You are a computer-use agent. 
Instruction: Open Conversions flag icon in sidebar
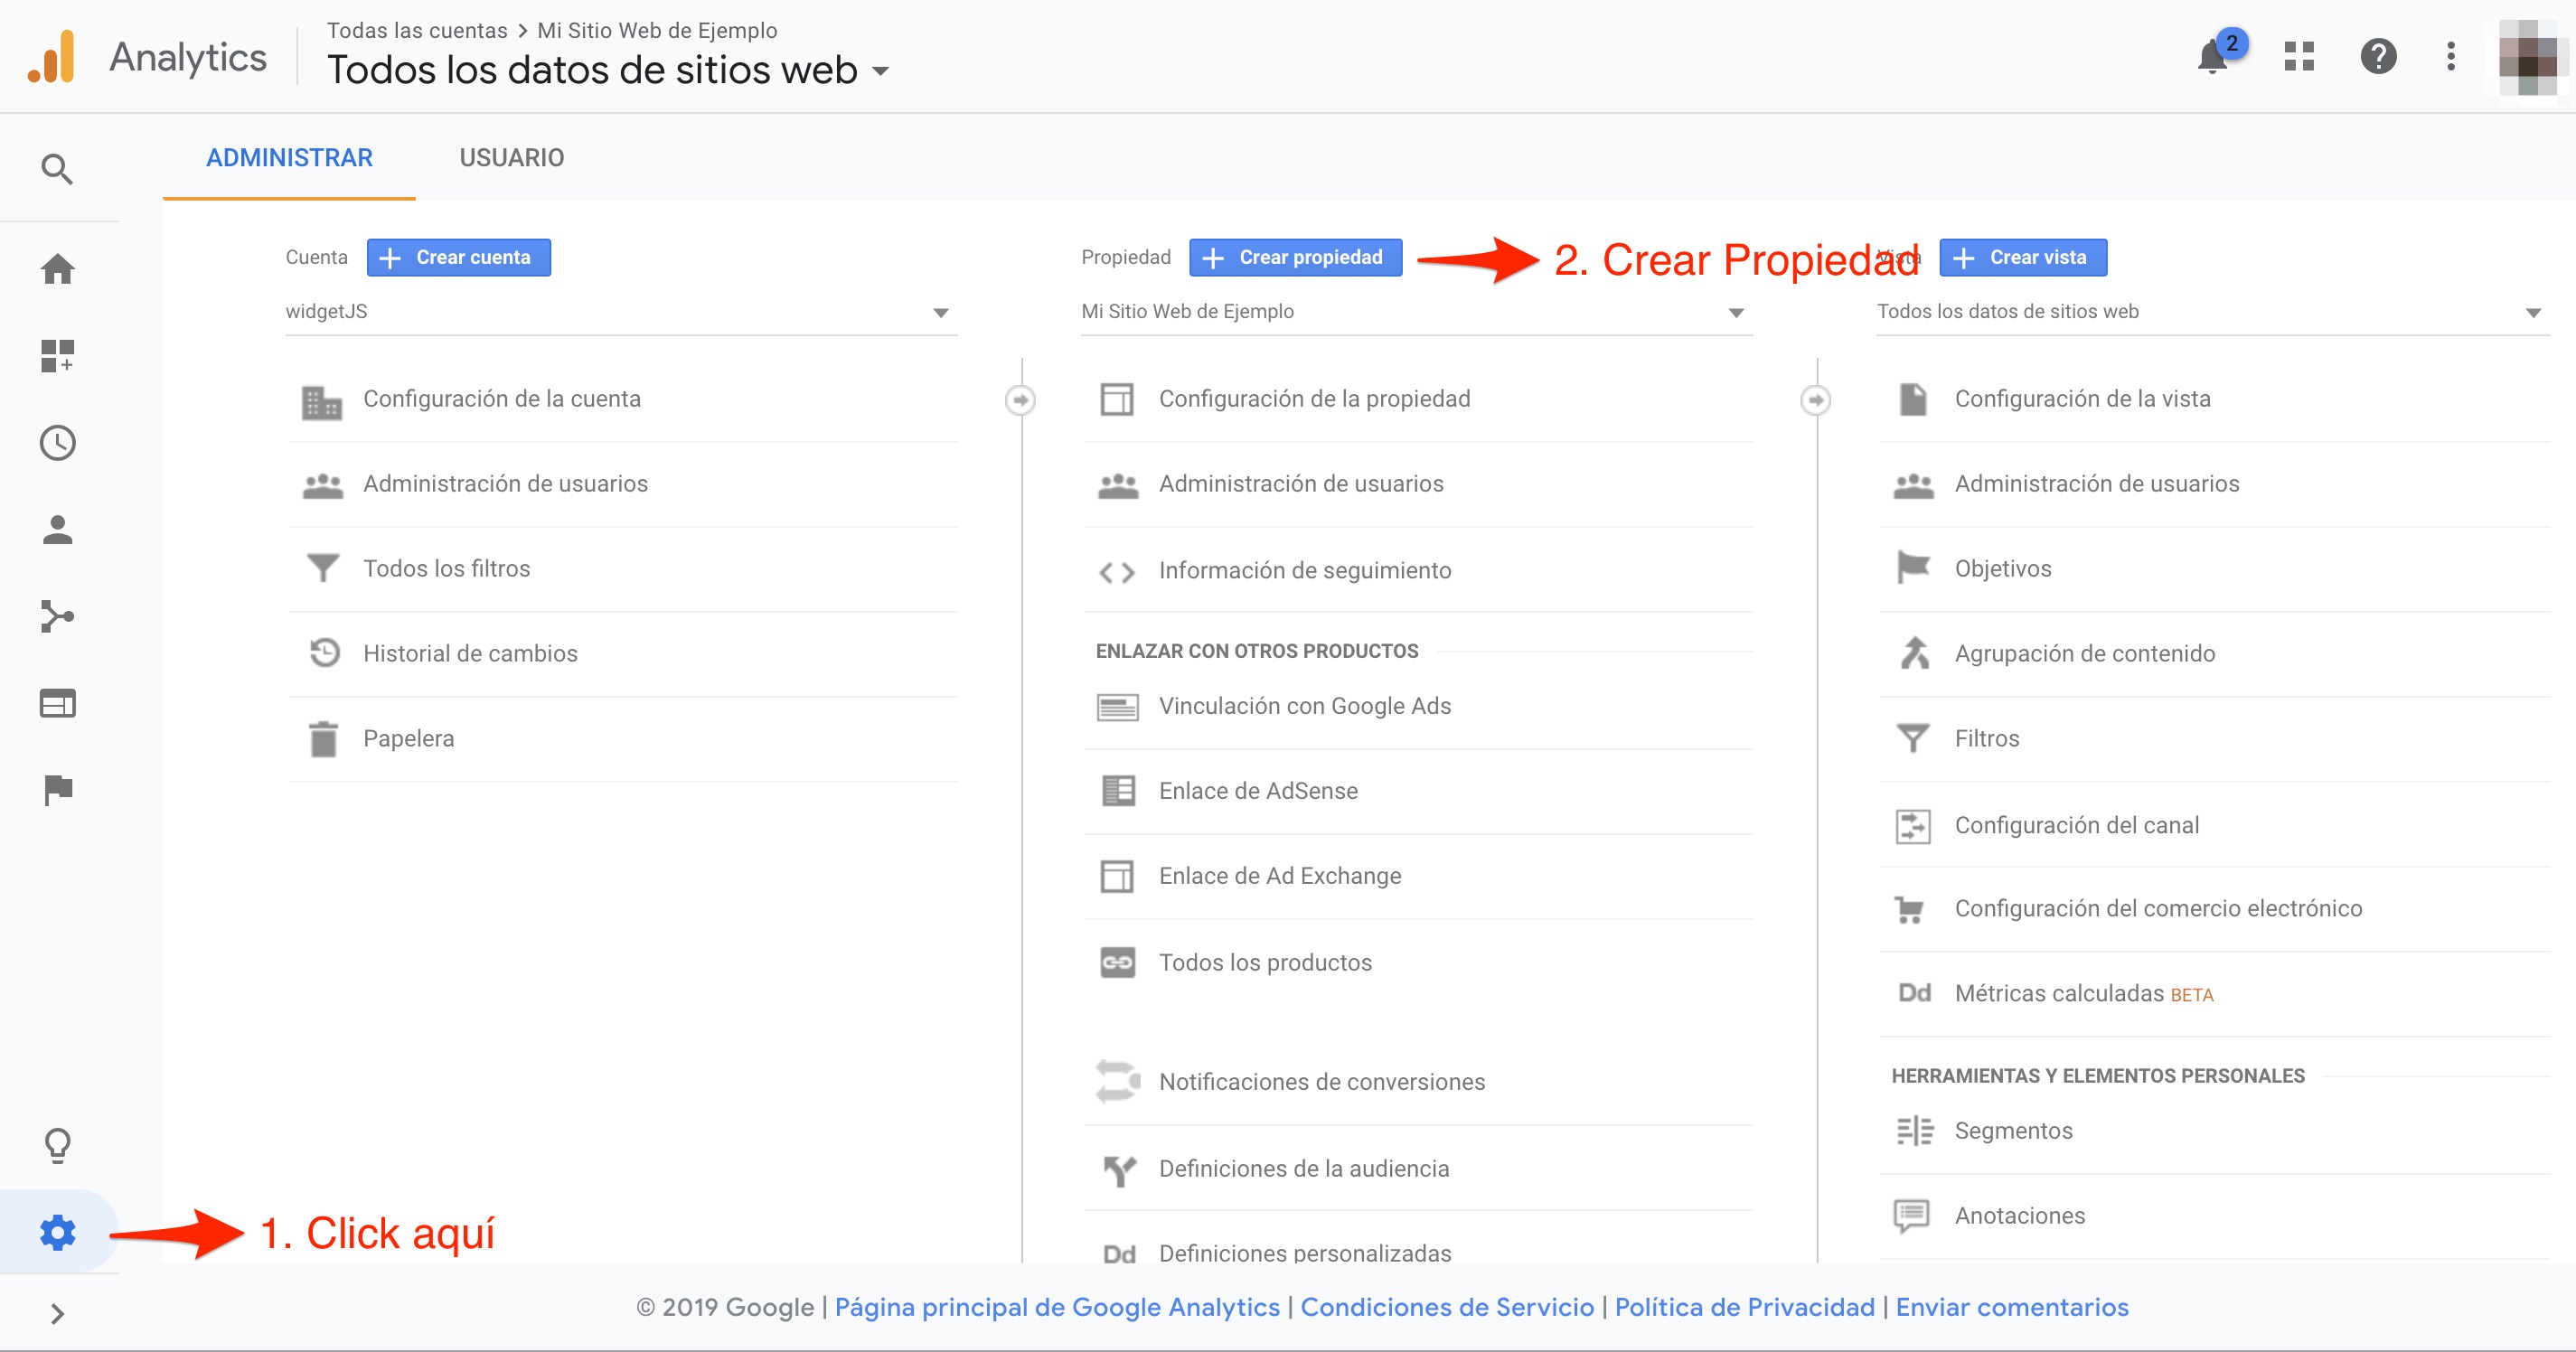pos(57,790)
